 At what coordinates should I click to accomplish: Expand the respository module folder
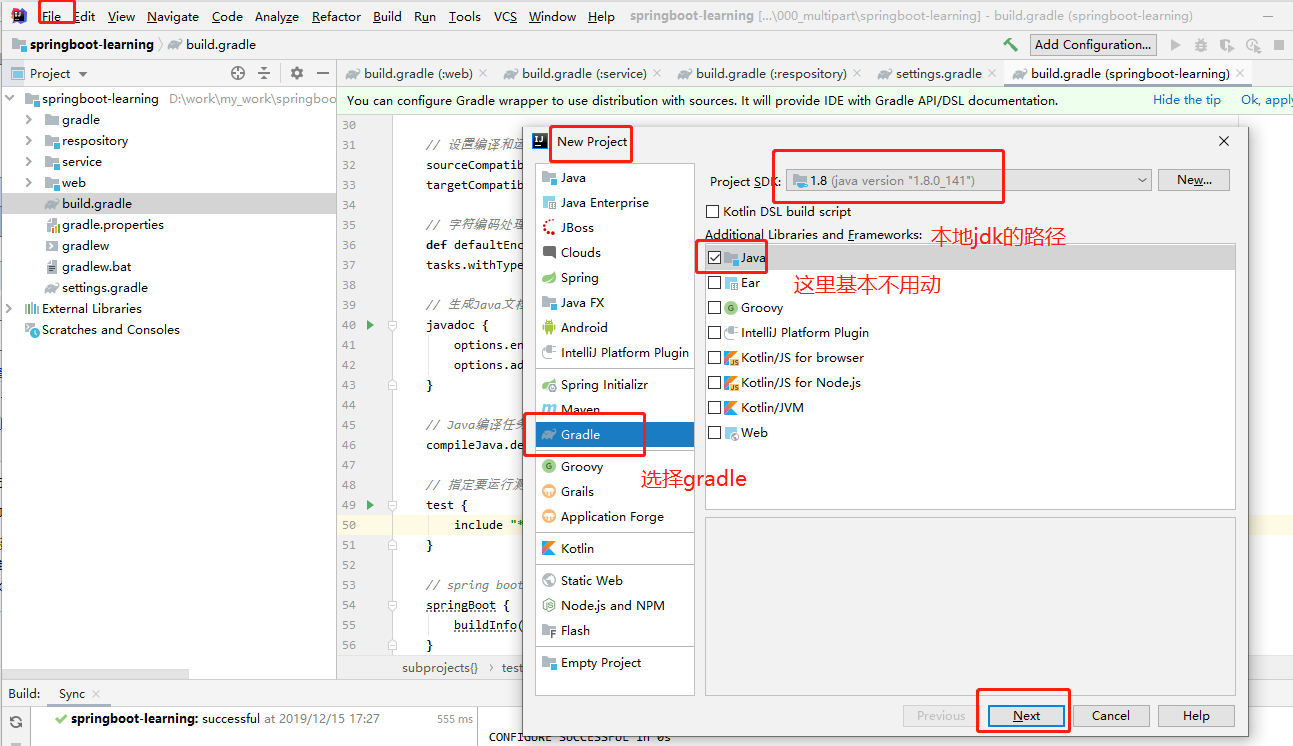(29, 141)
